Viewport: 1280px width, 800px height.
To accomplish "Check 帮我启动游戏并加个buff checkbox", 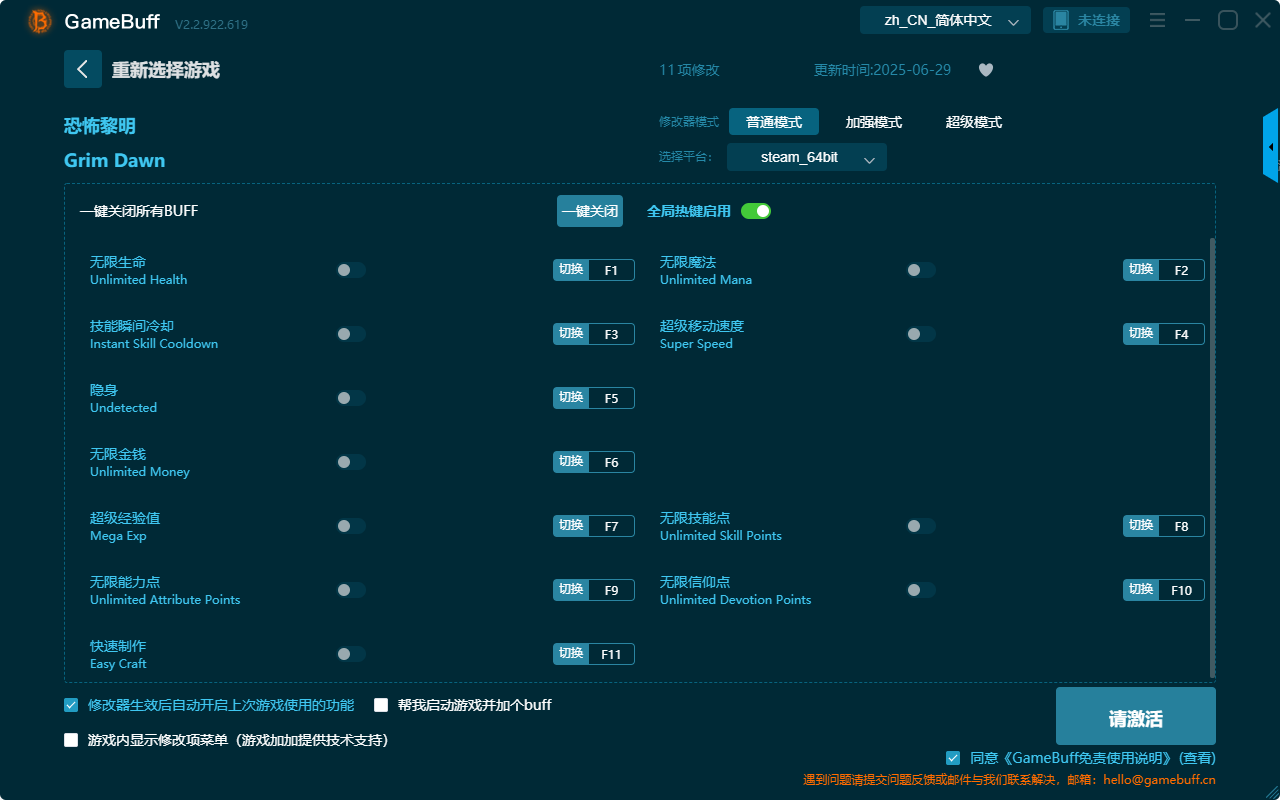I will pos(381,705).
